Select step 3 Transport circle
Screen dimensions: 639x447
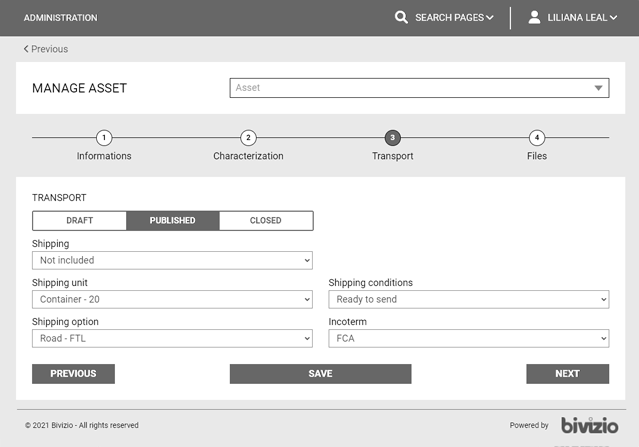click(392, 138)
